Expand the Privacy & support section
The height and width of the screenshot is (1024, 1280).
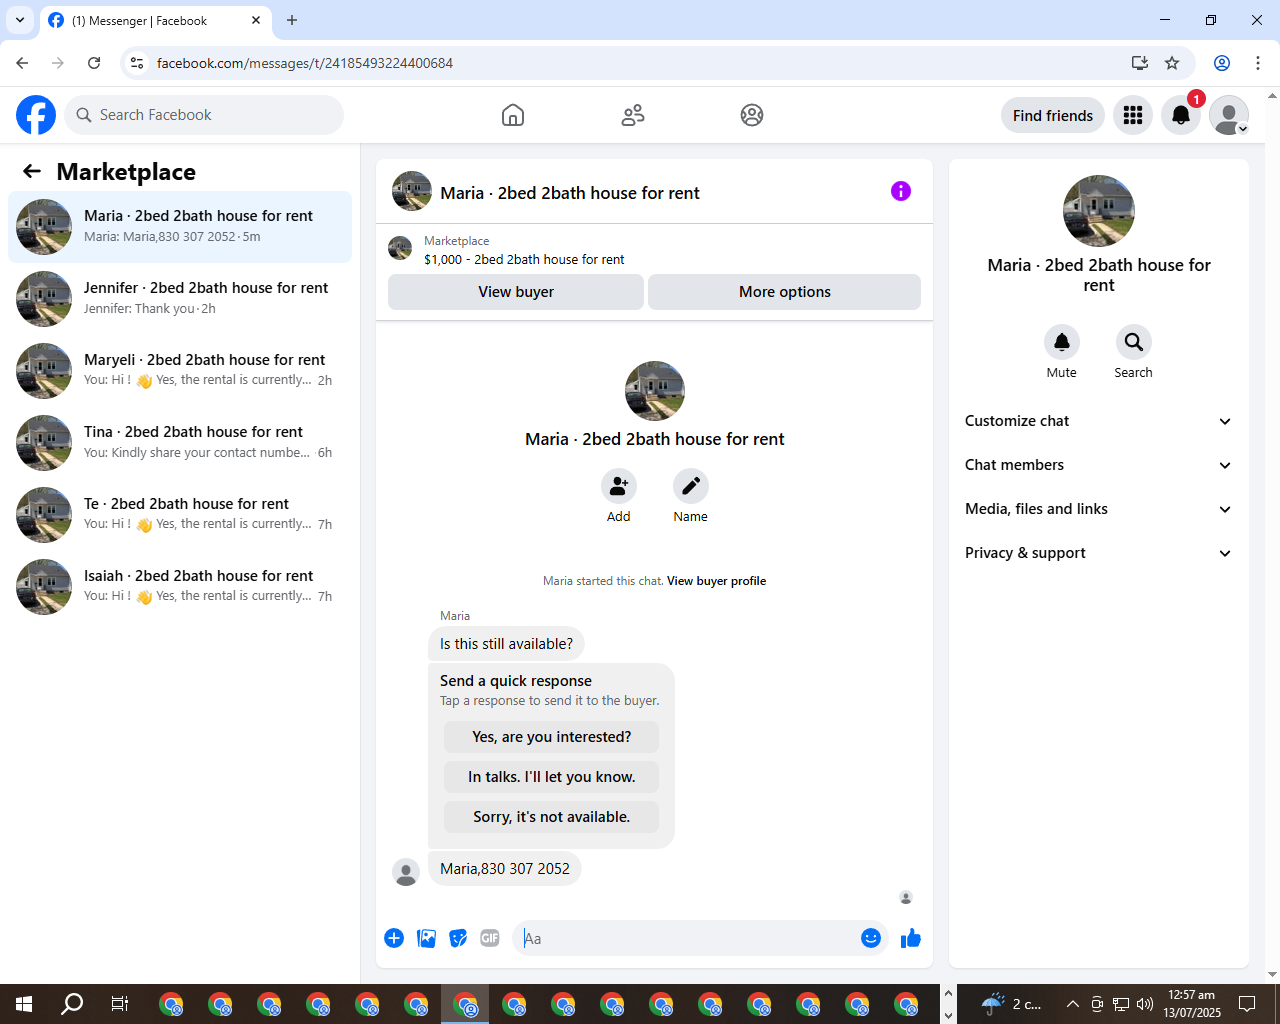coord(1099,553)
